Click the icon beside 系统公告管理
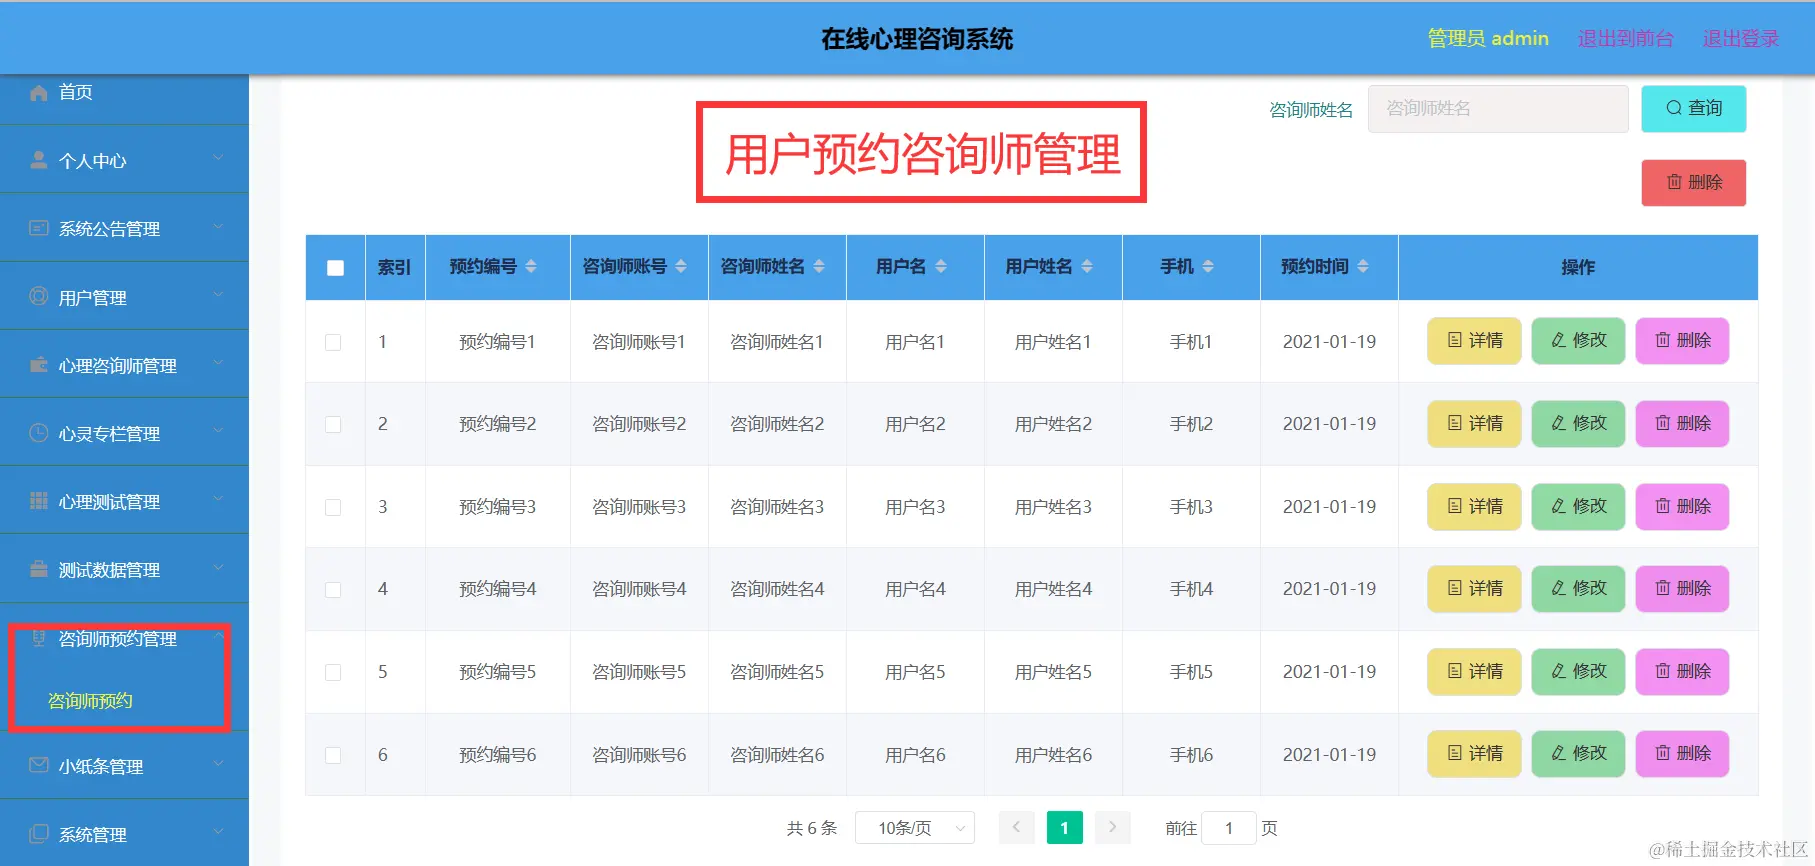 pos(39,228)
